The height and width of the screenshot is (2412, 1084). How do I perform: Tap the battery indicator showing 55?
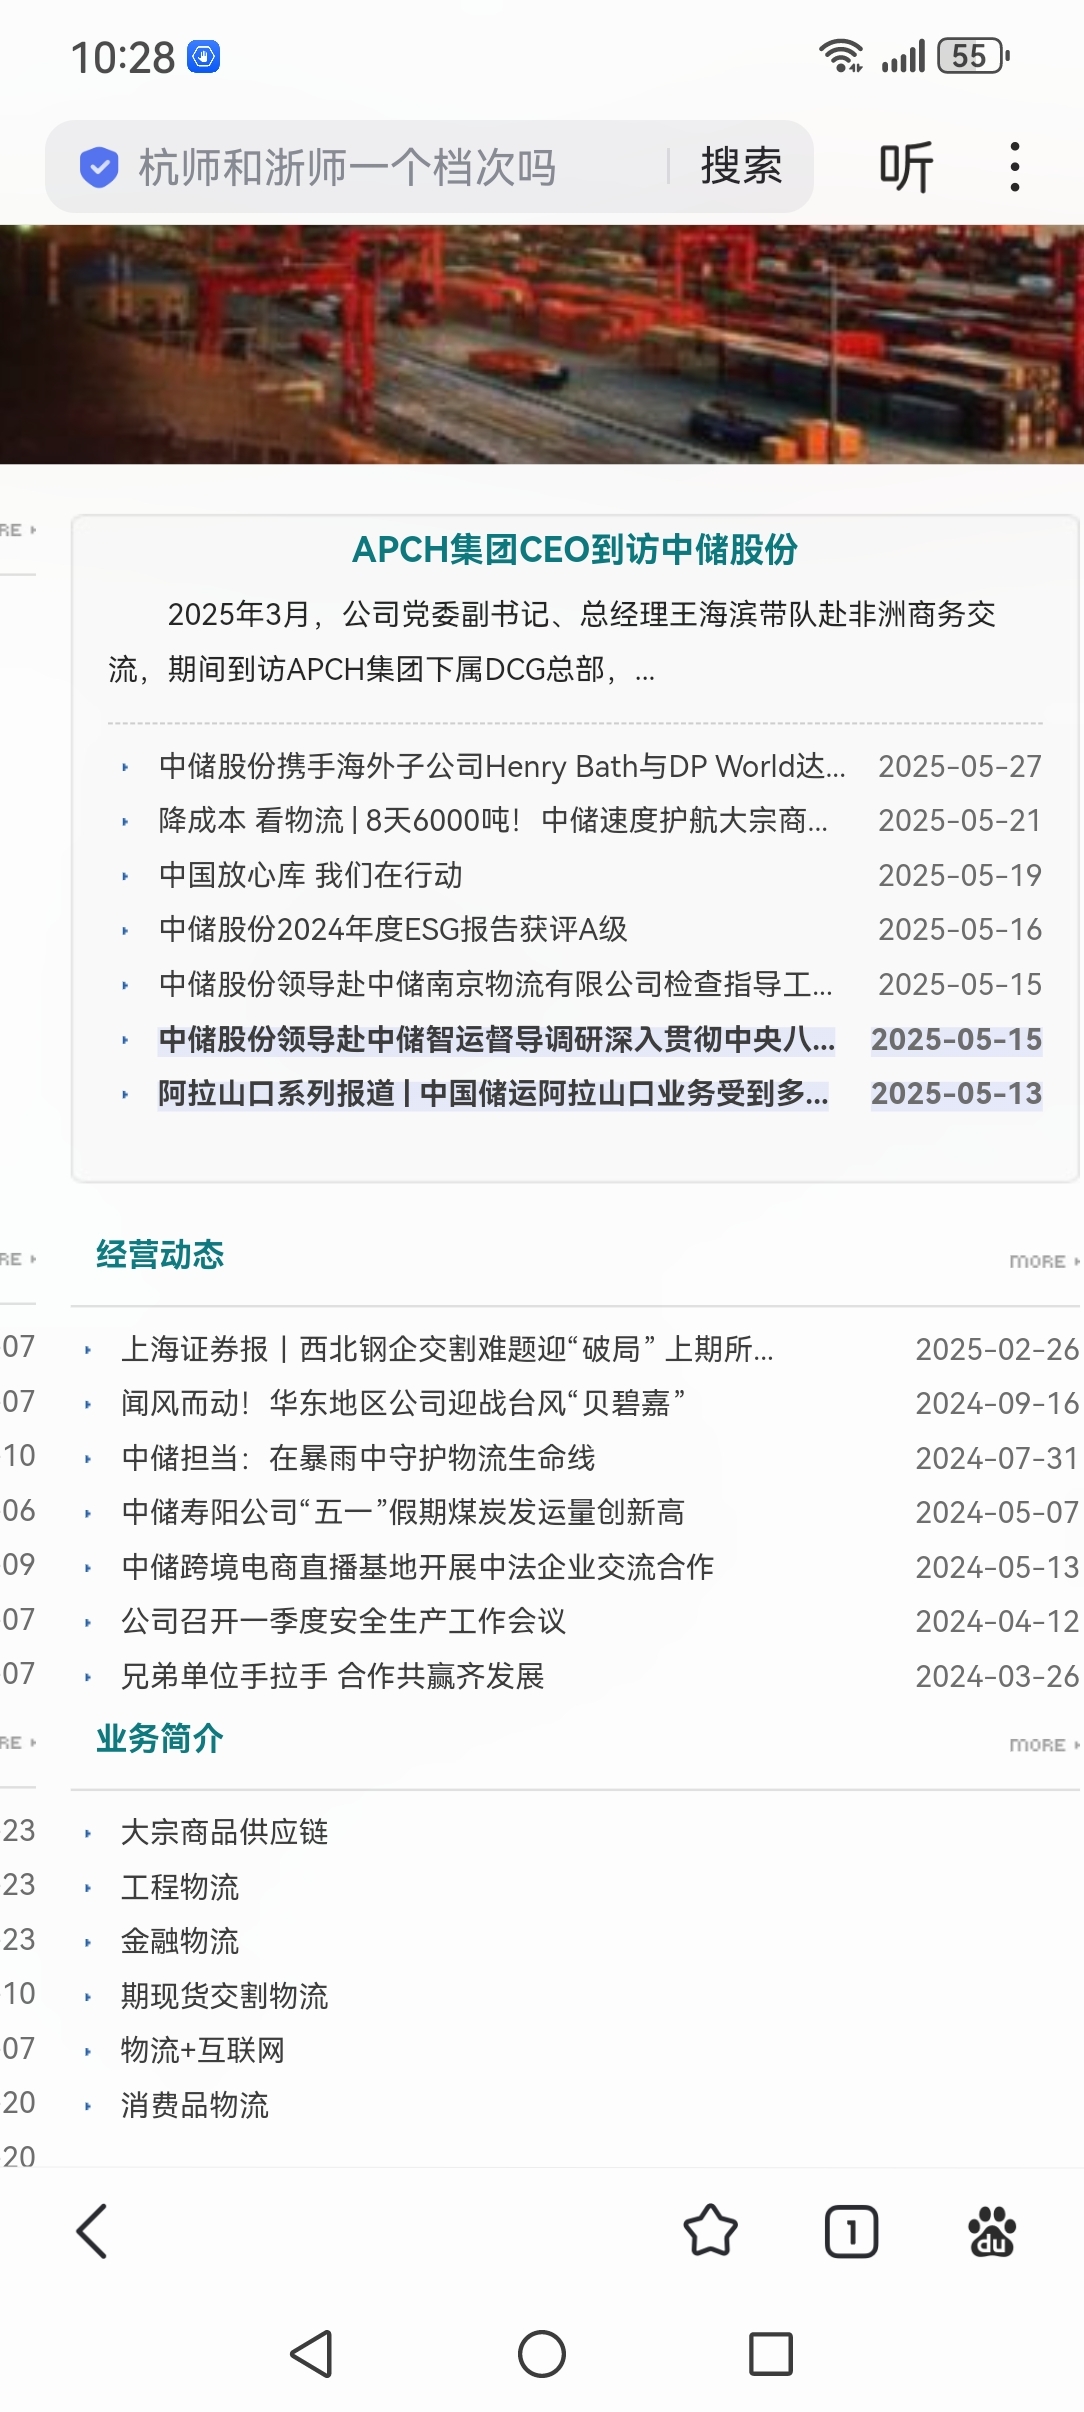click(x=973, y=56)
